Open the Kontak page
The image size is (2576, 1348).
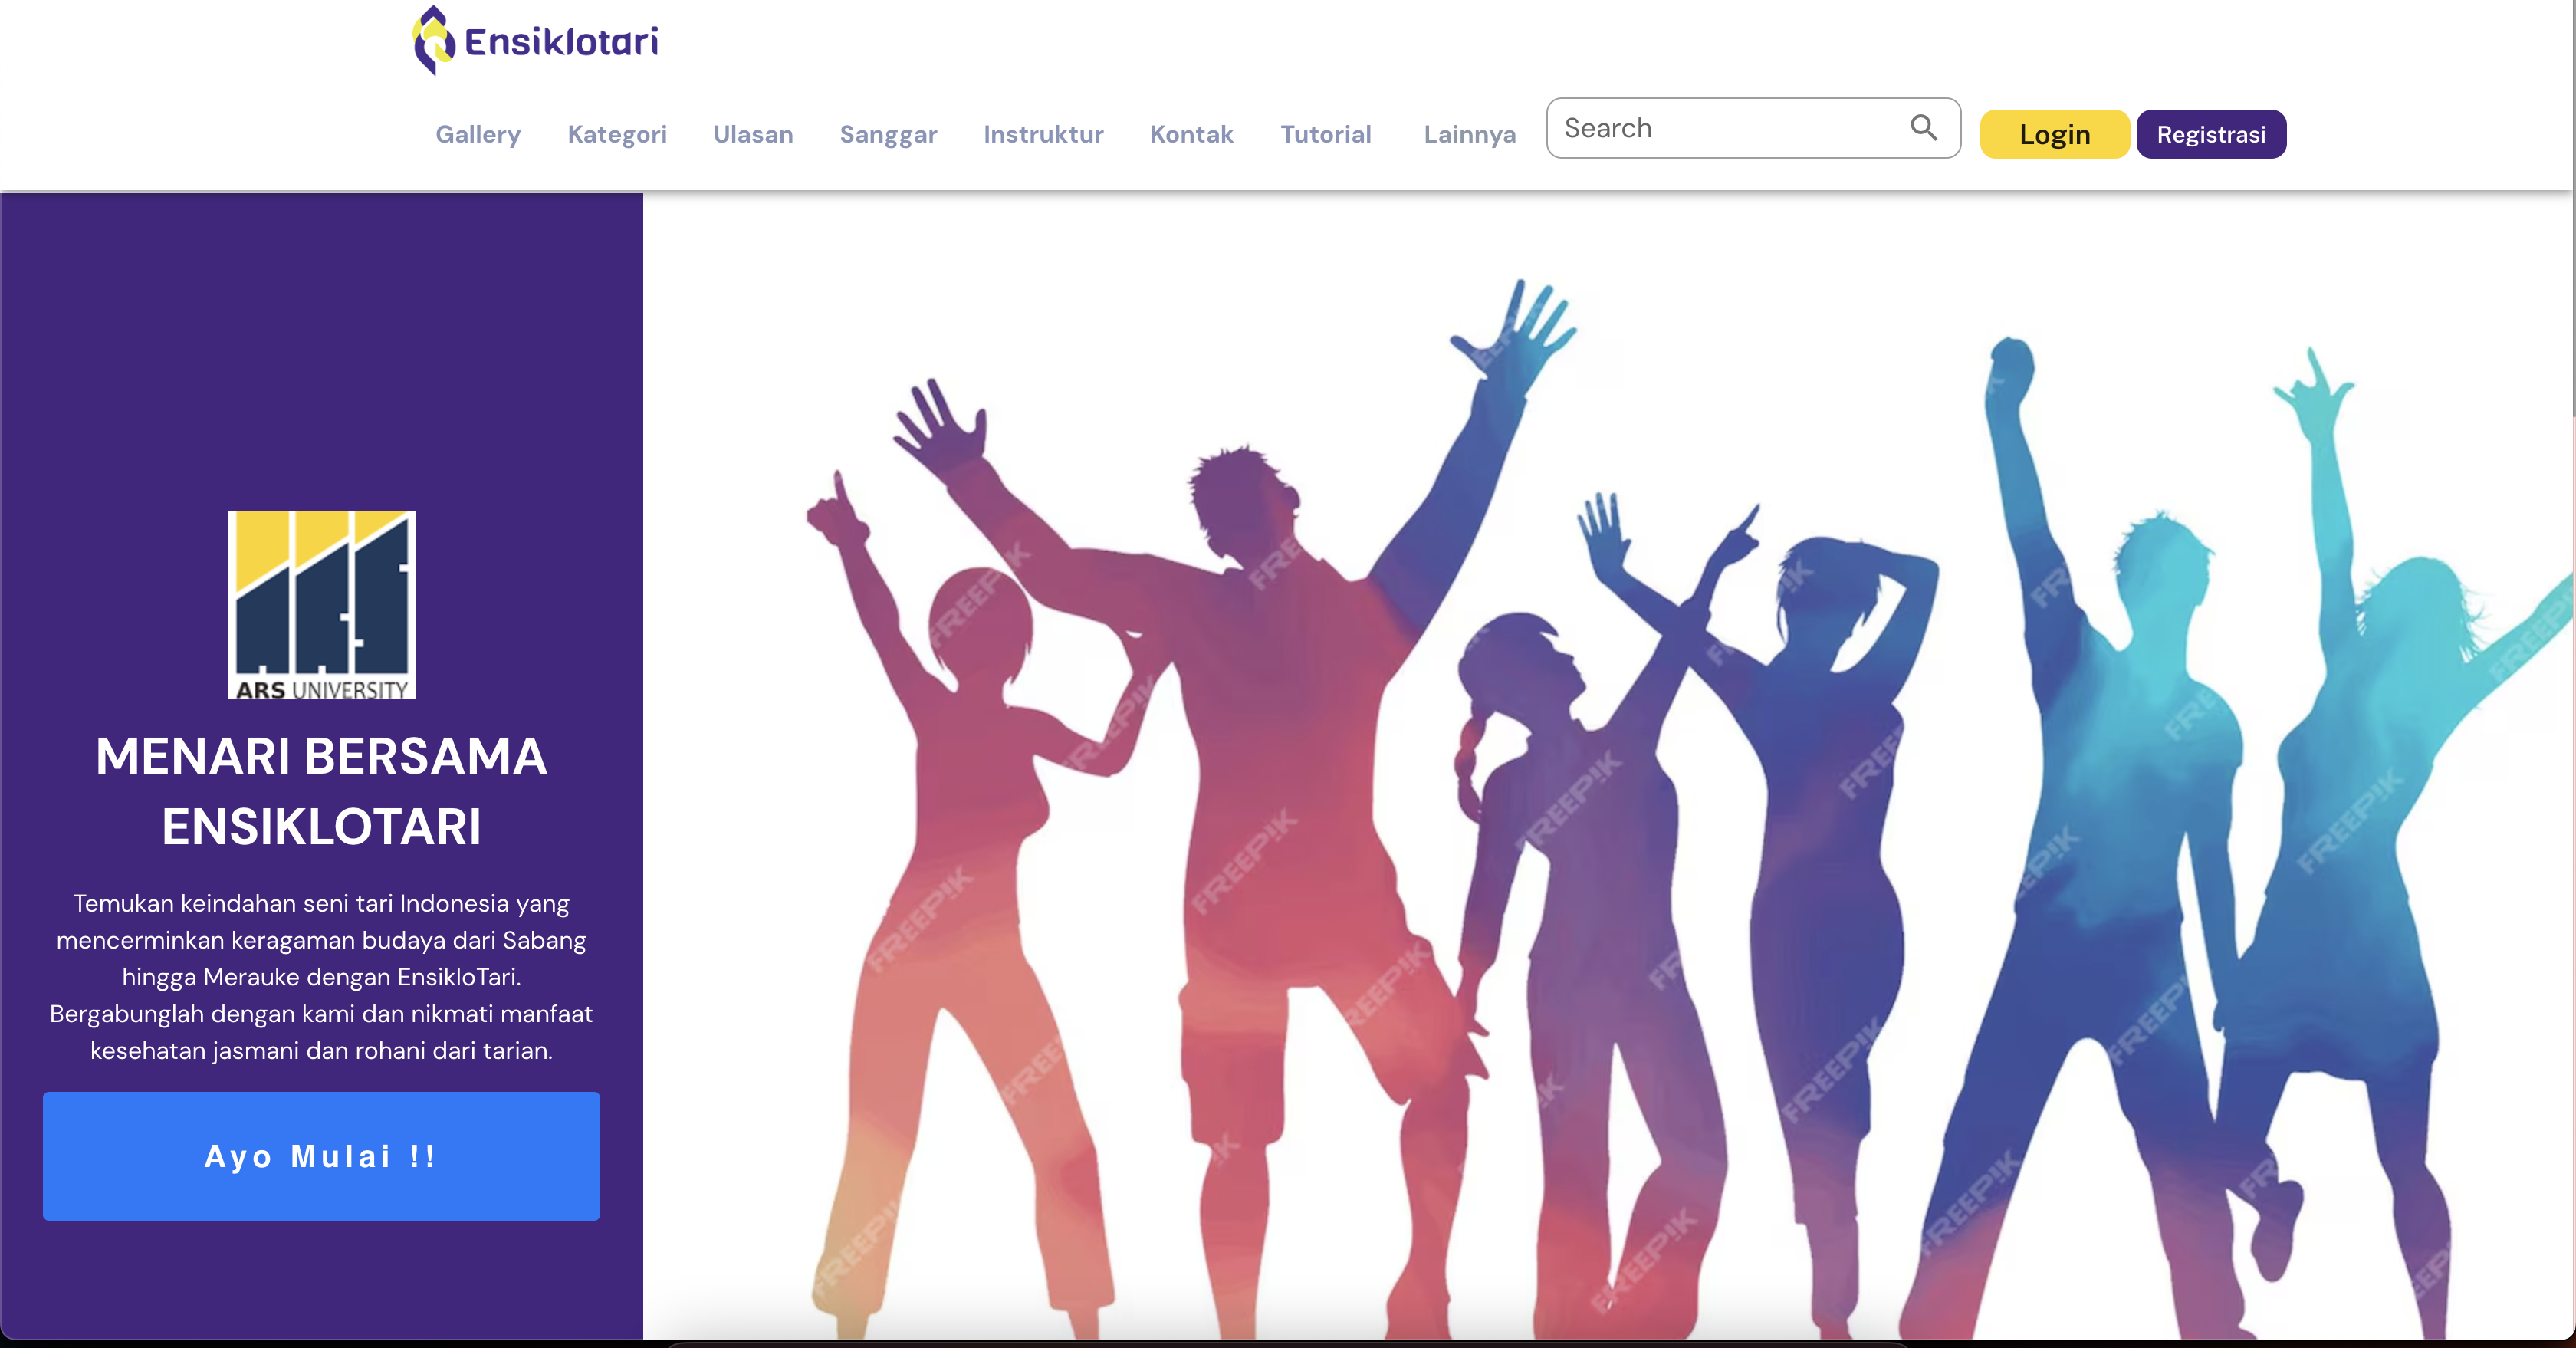point(1191,134)
